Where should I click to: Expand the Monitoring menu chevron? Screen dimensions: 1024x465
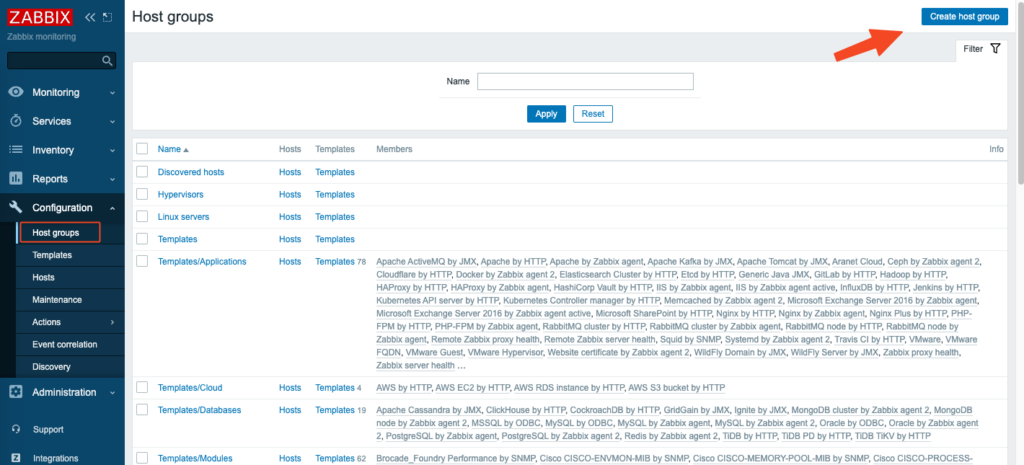point(112,93)
